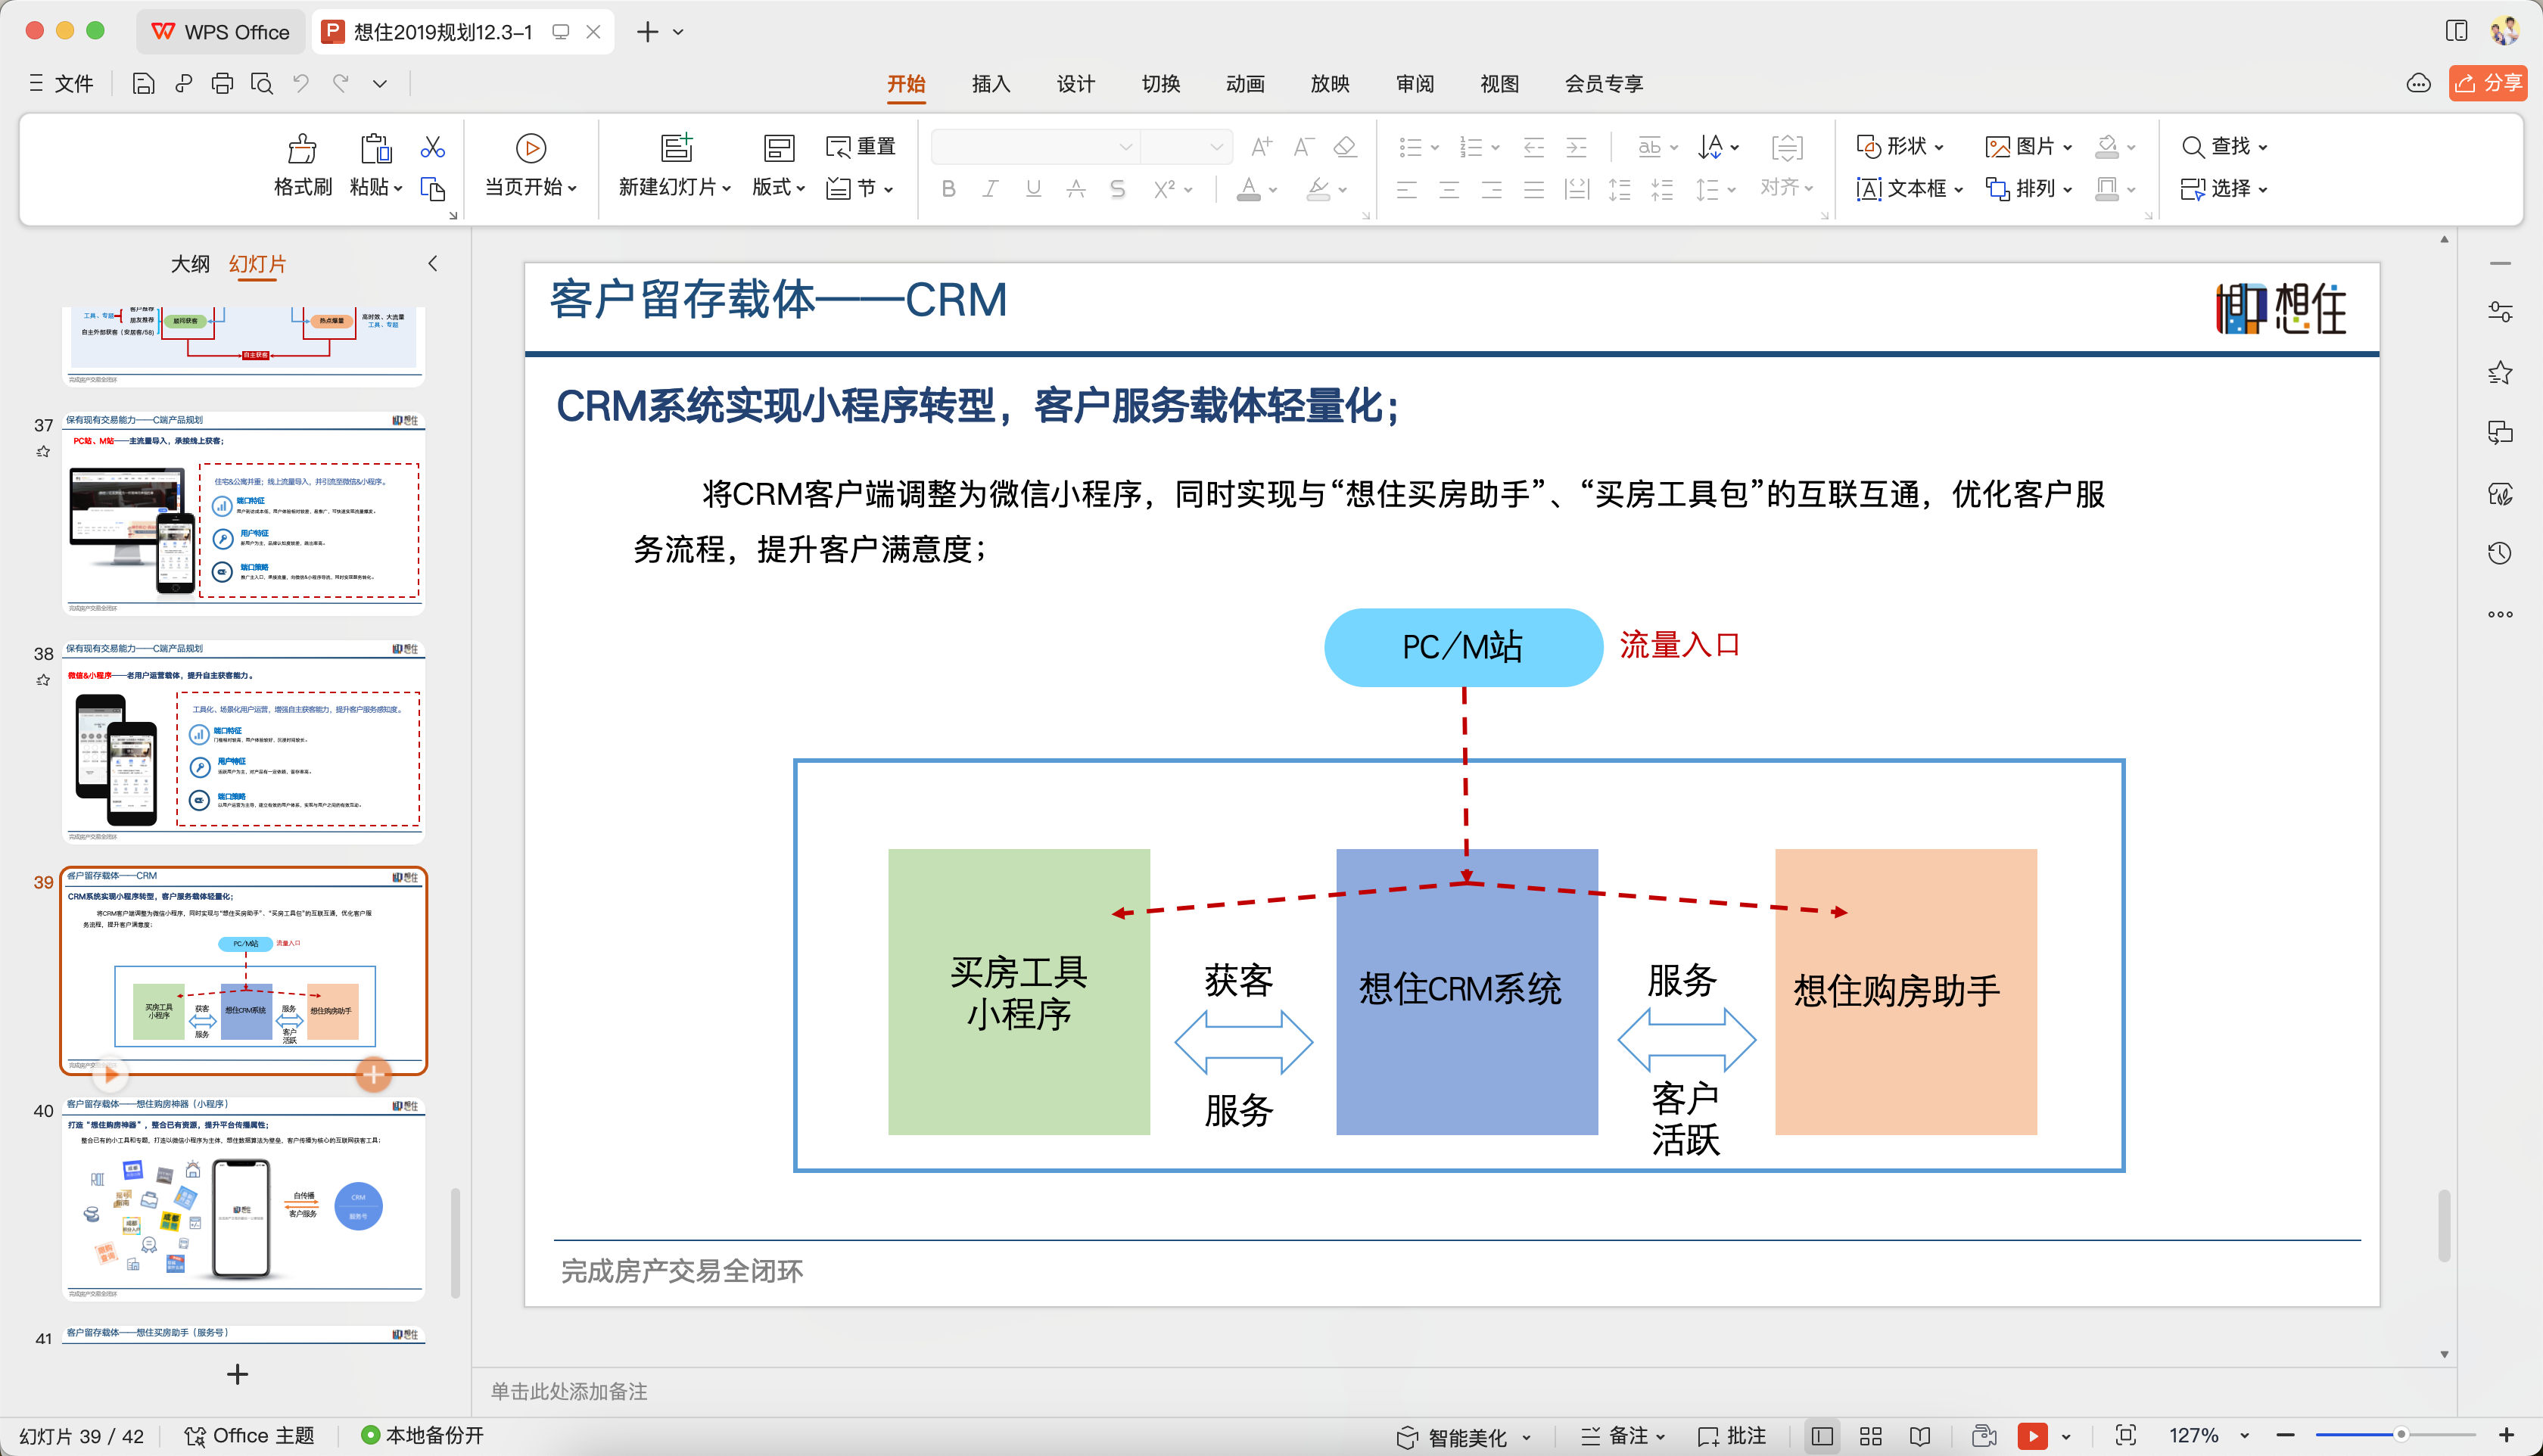Click the fit-to-window icon in the status bar

click(2126, 1436)
